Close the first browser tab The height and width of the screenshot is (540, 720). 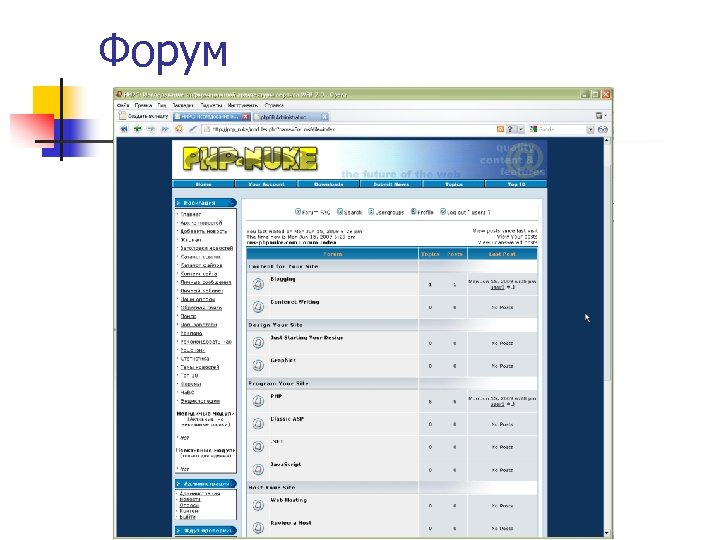pos(245,117)
